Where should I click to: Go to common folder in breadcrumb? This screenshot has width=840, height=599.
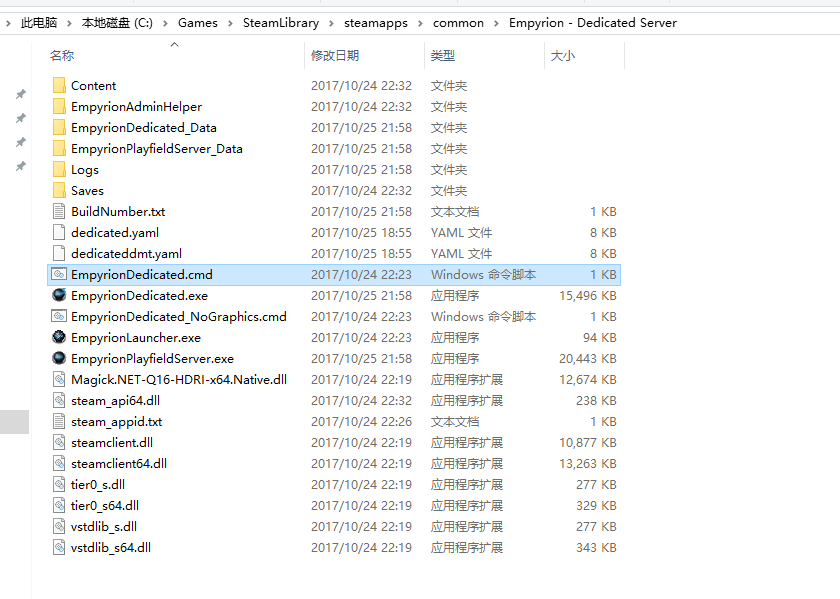tap(458, 23)
